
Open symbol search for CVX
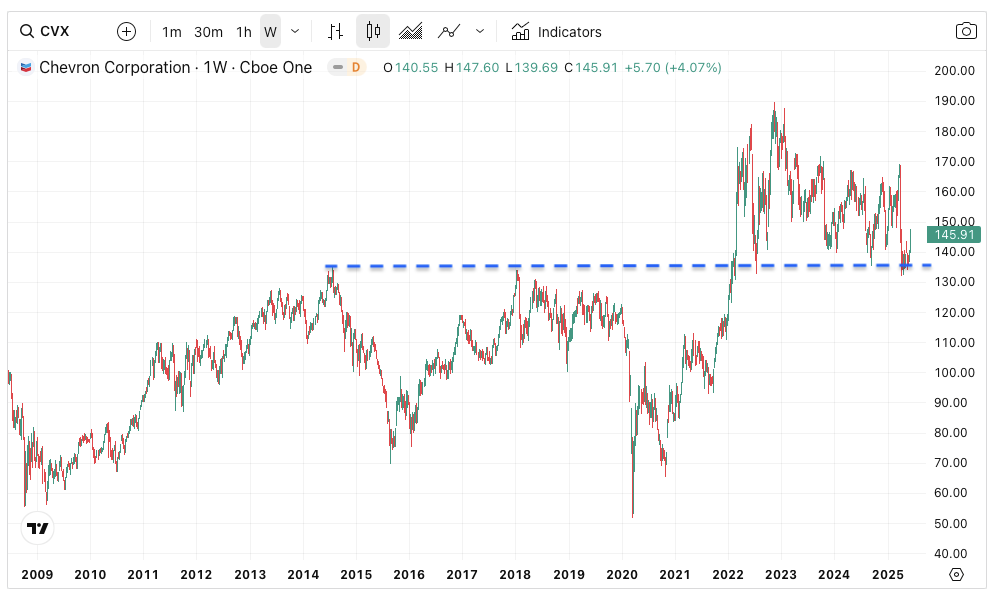point(44,31)
